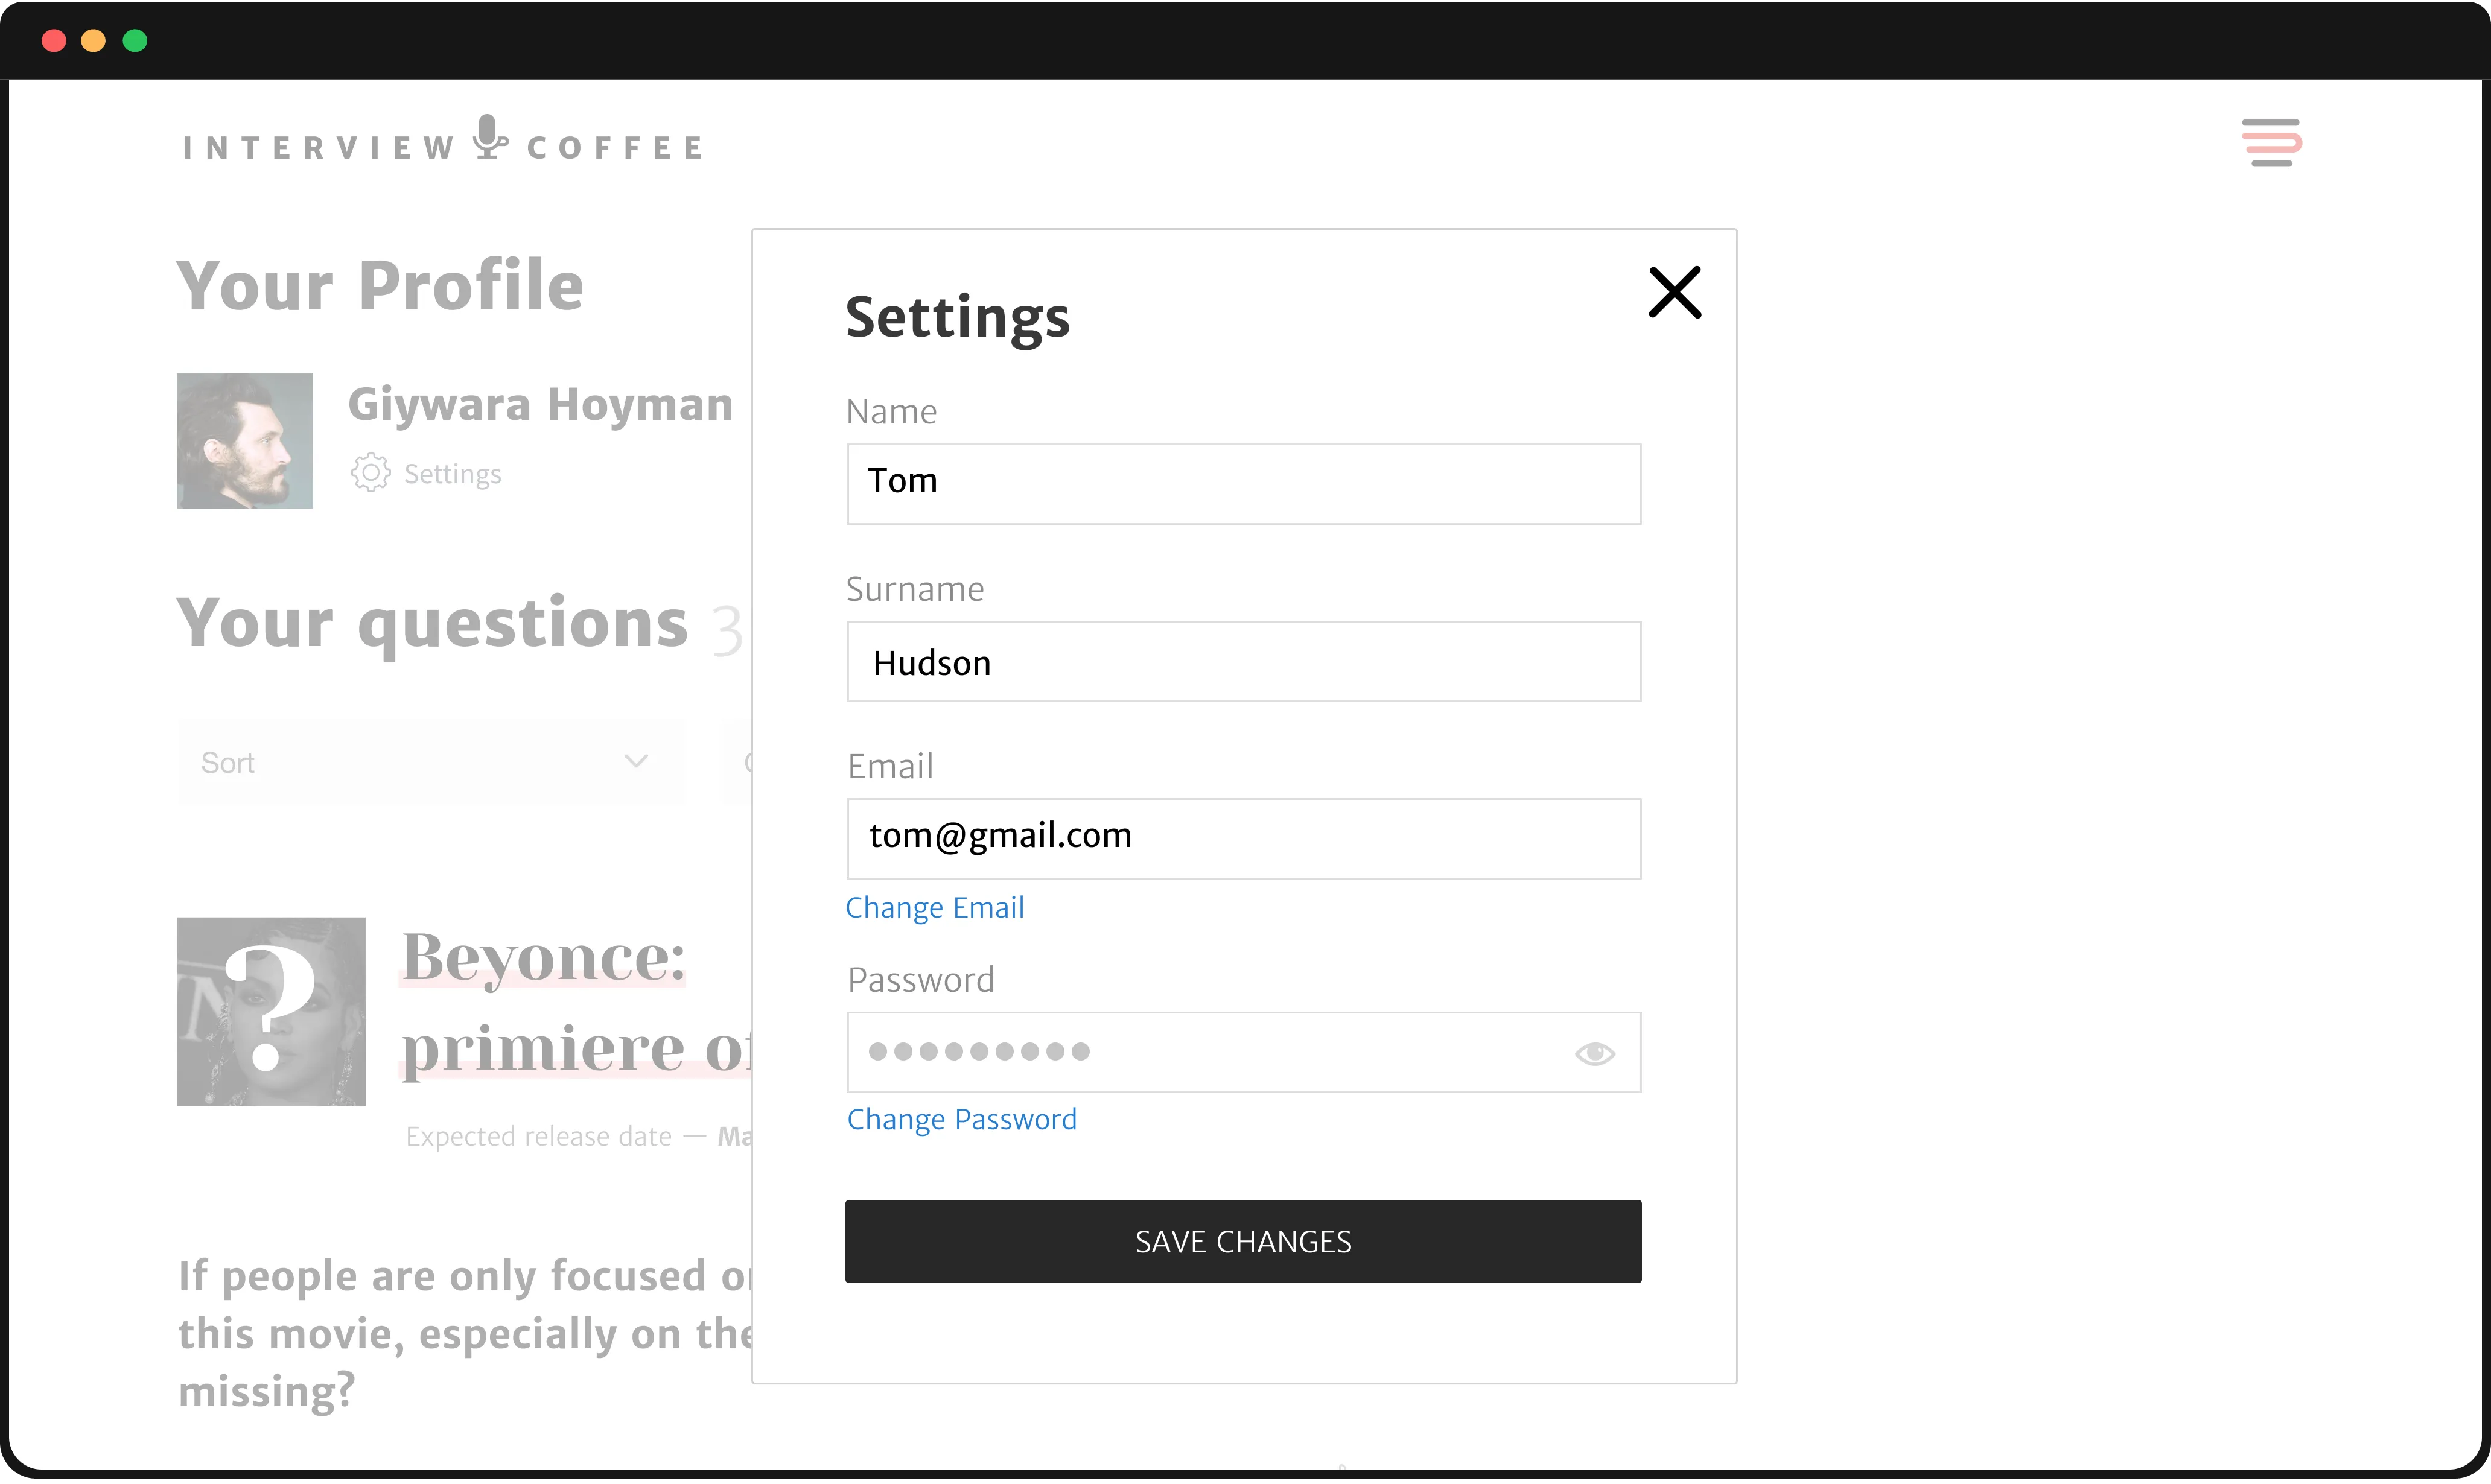Show password with the eye icon
This screenshot has width=2491, height=1484.
pyautogui.click(x=1594, y=1053)
